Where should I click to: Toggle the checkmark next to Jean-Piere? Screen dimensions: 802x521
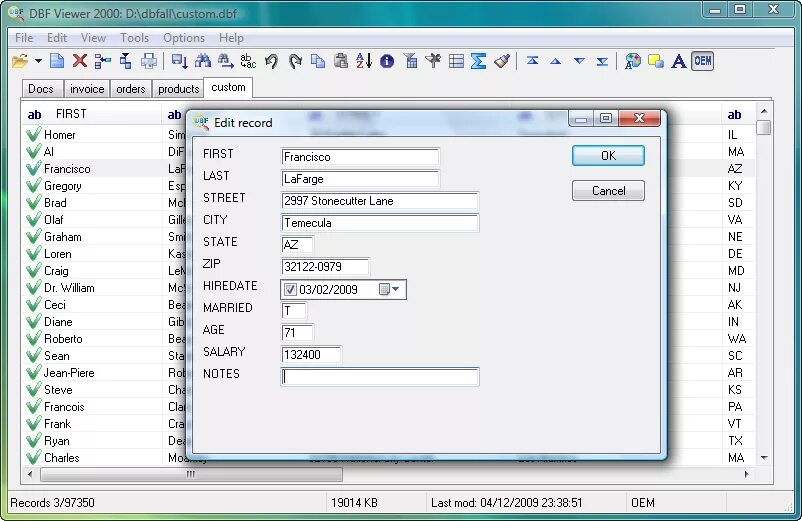pos(33,373)
